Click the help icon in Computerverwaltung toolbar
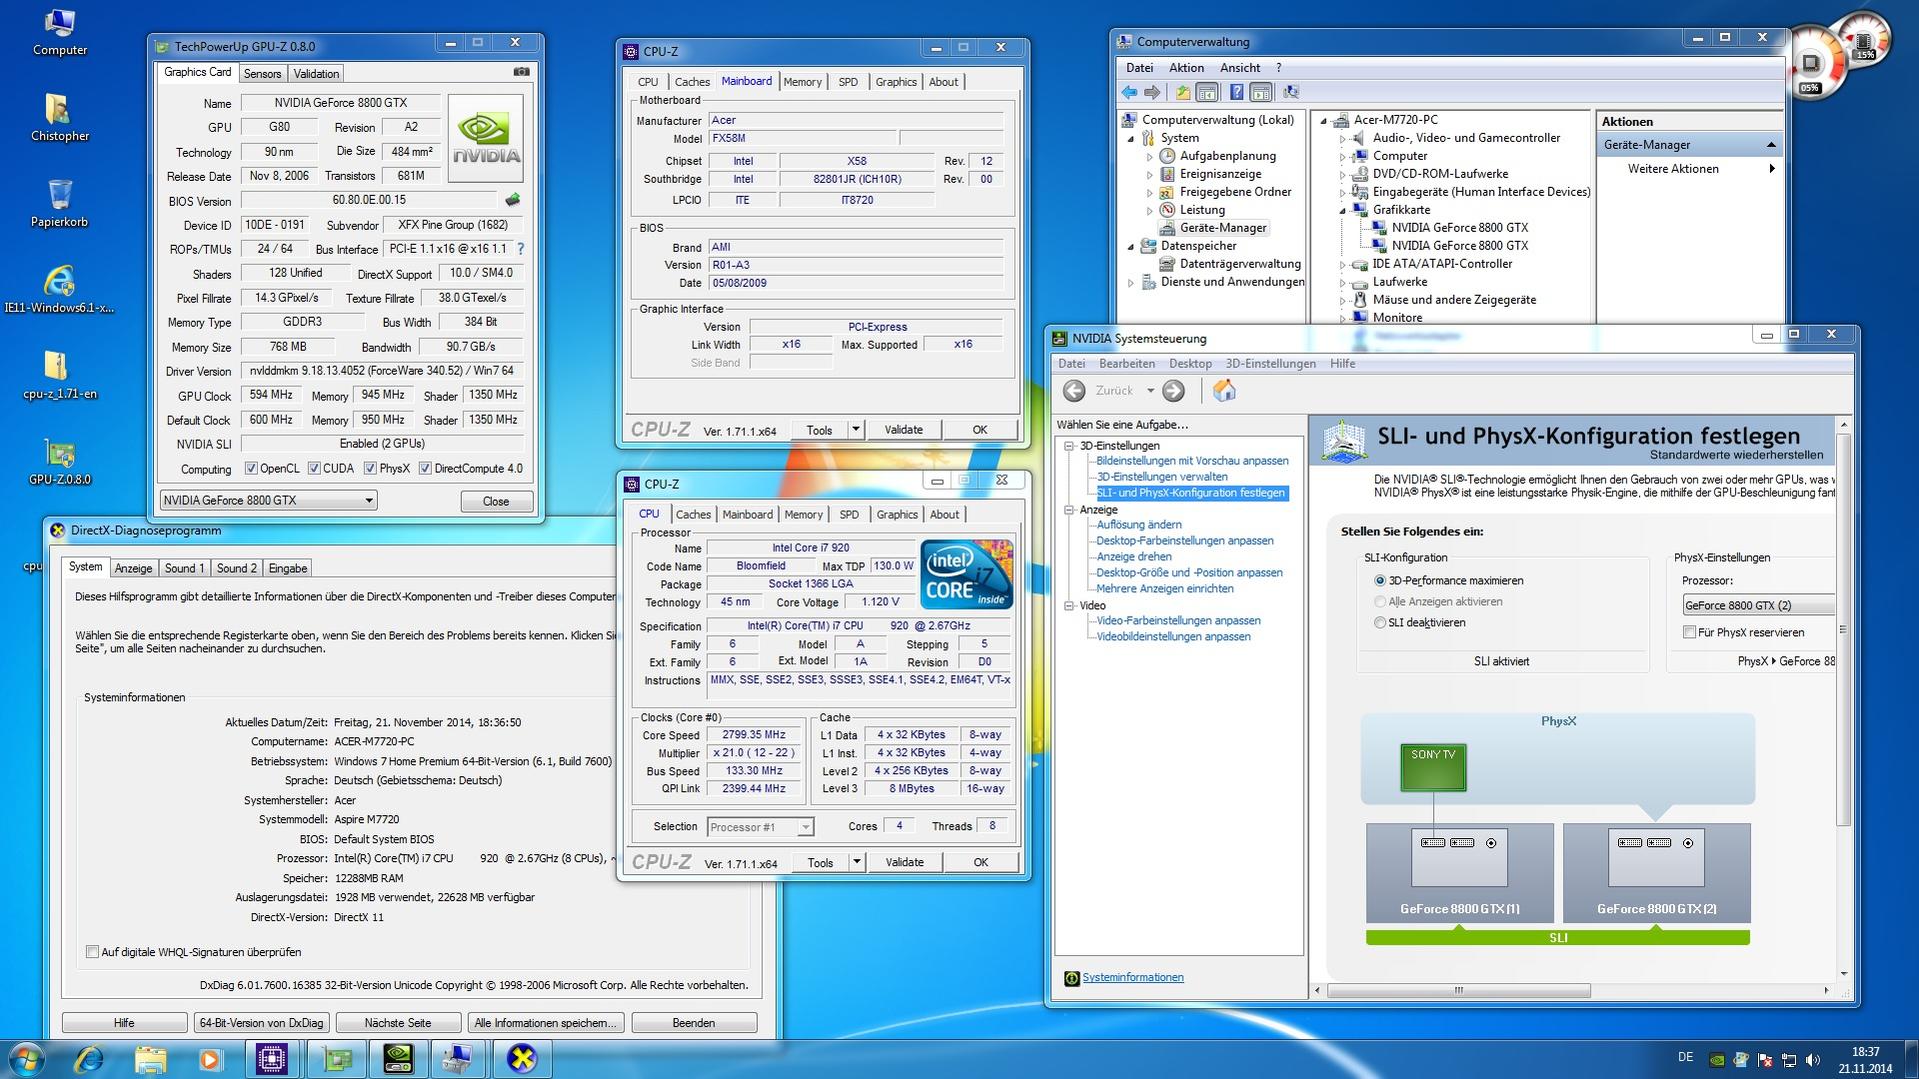This screenshot has height=1079, width=1919. [1236, 93]
